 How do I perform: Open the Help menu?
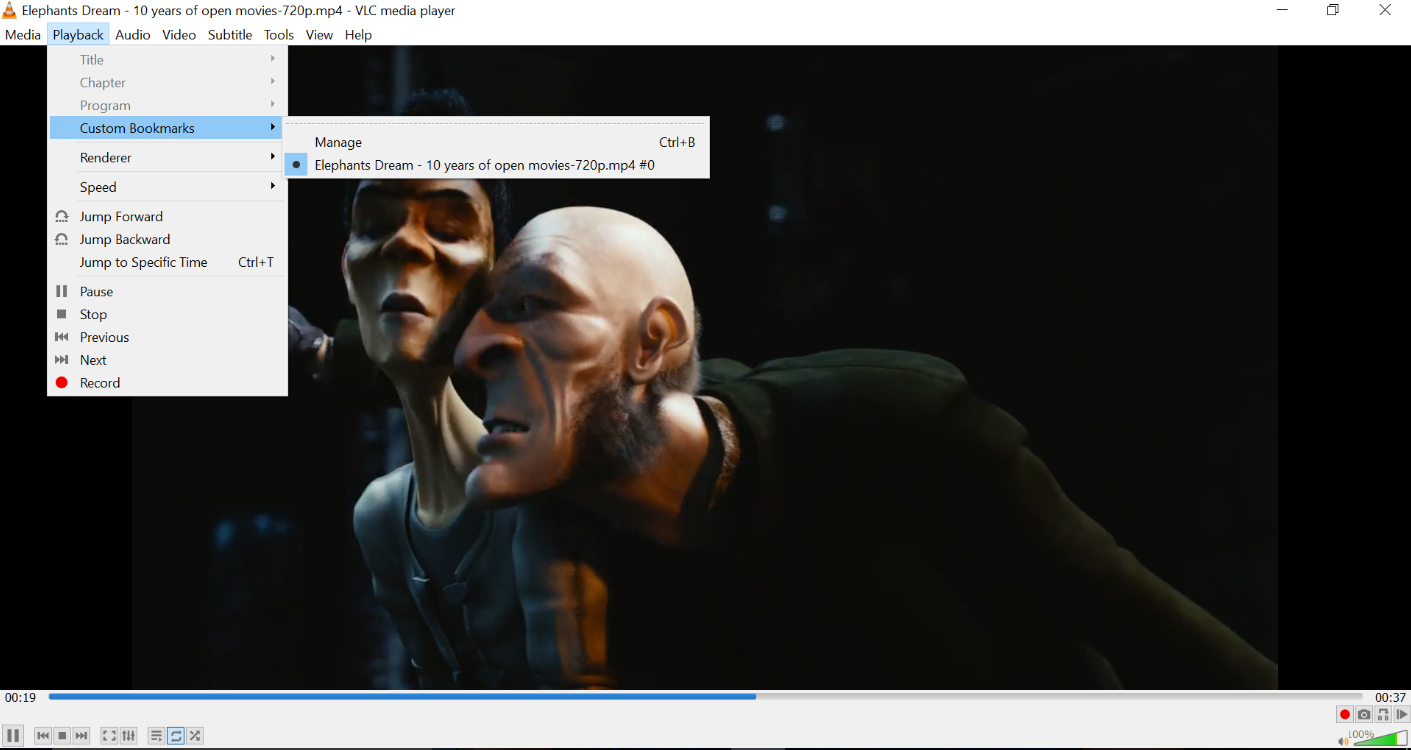point(358,34)
